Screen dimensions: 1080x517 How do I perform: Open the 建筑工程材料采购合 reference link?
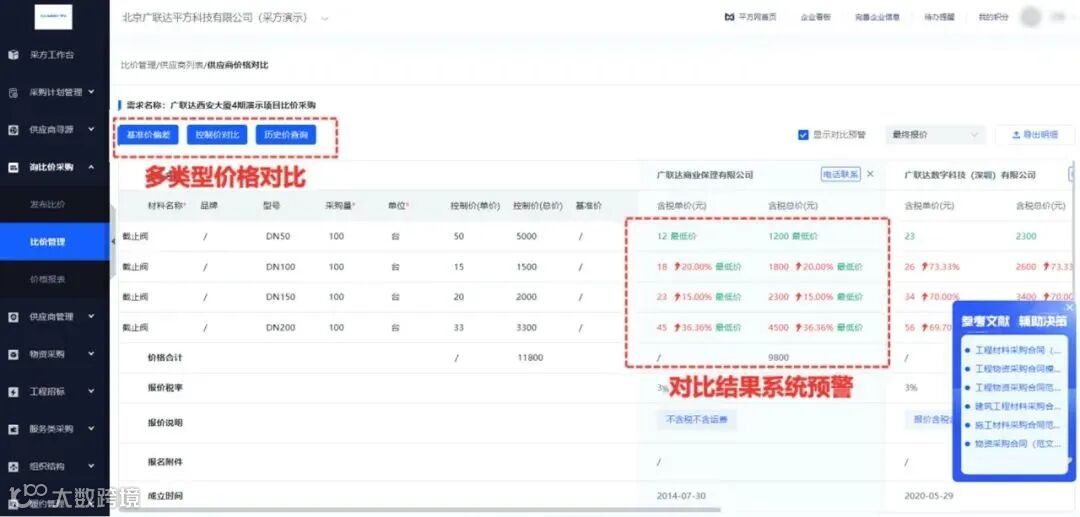click(1019, 406)
